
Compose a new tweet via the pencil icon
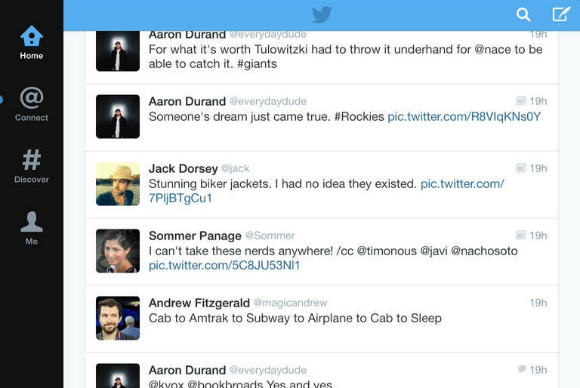(x=561, y=14)
